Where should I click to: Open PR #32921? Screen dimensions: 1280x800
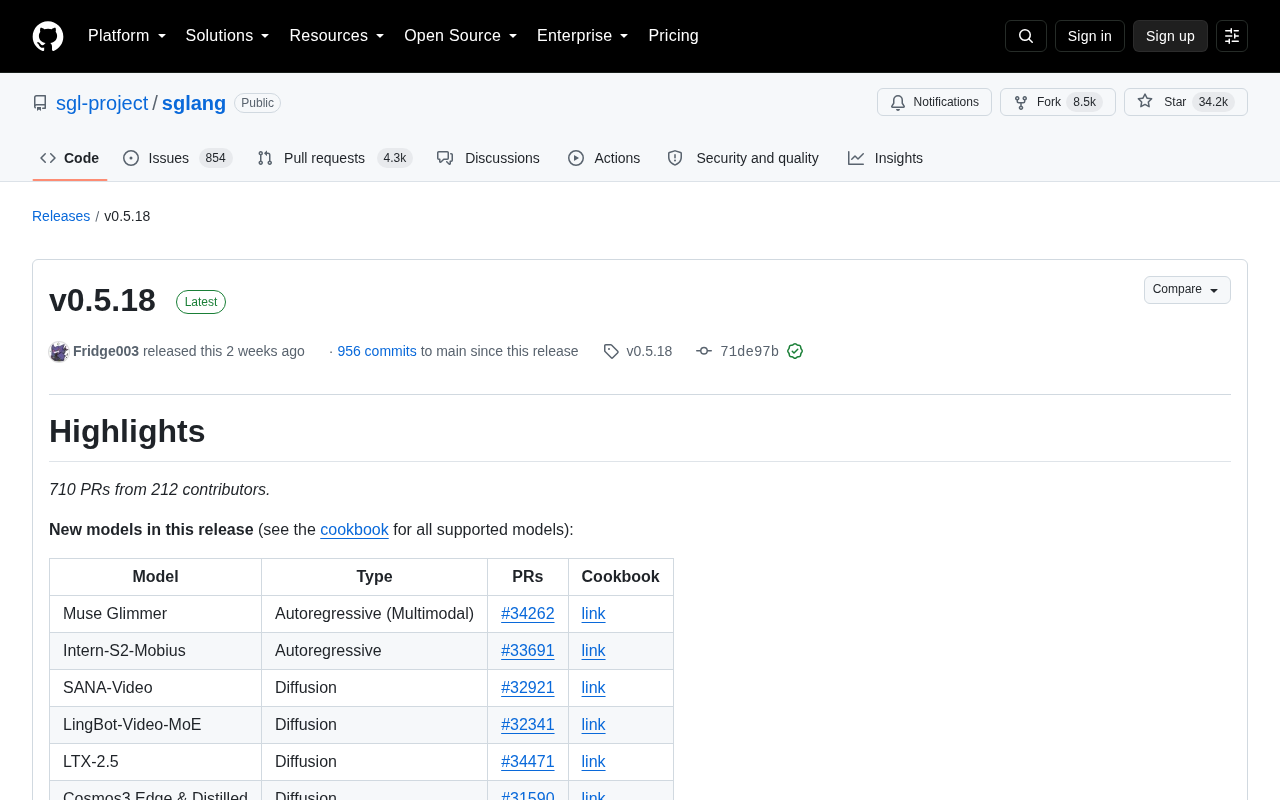point(528,688)
